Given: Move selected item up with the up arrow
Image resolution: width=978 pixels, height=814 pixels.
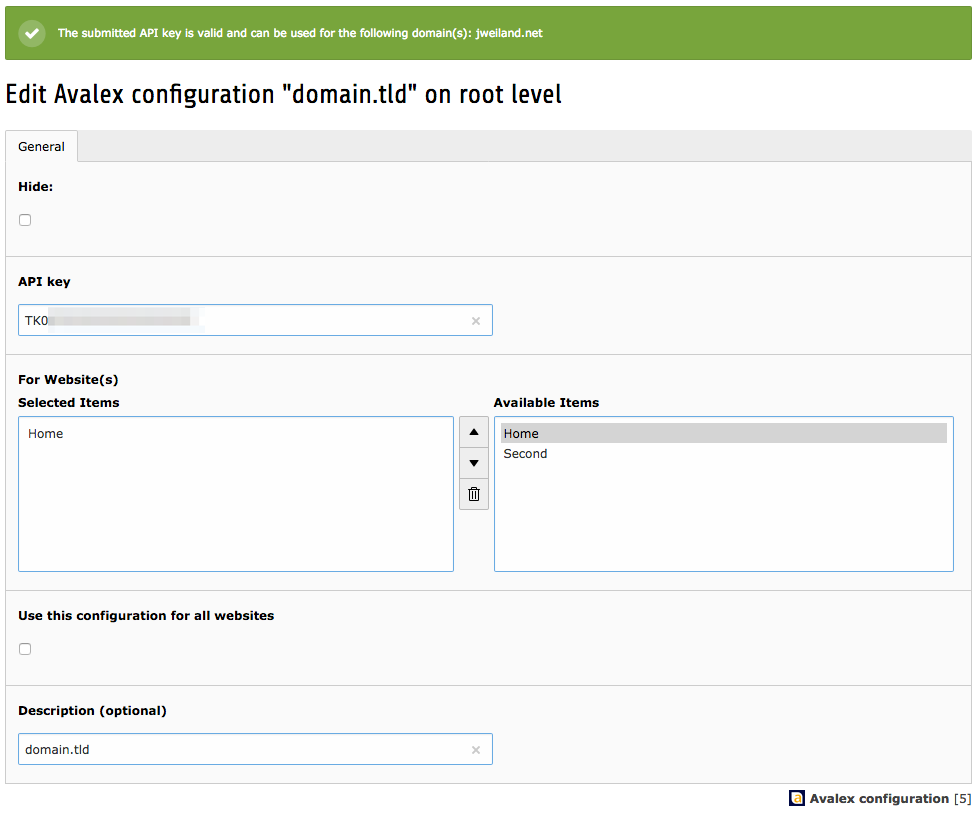Looking at the screenshot, I should [x=473, y=433].
